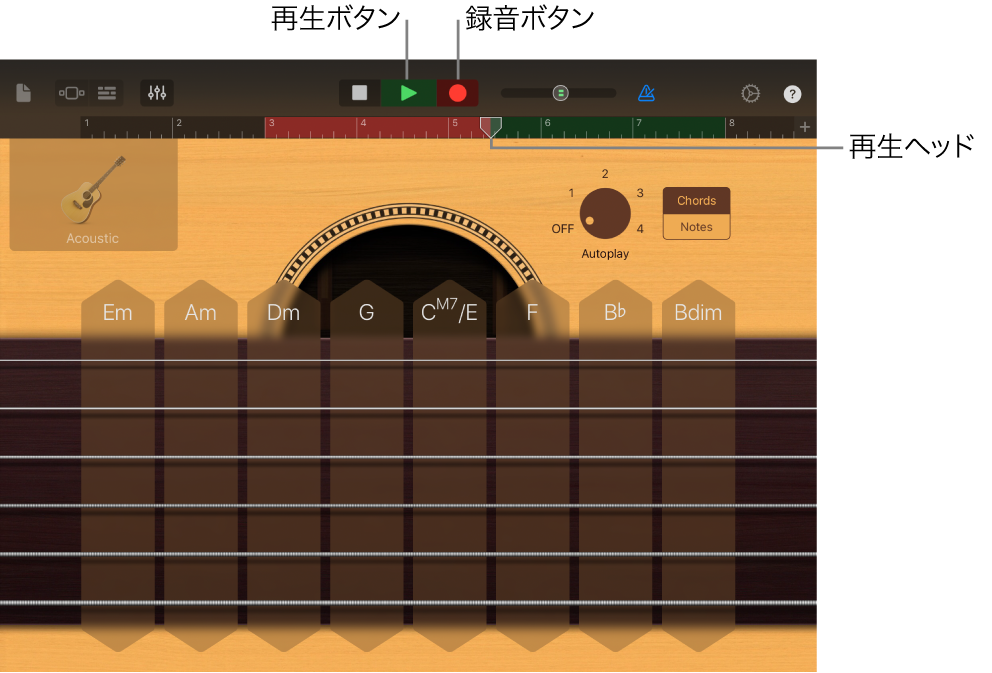The image size is (992, 673).
Task: Start recording with the red Record button
Action: (457, 93)
